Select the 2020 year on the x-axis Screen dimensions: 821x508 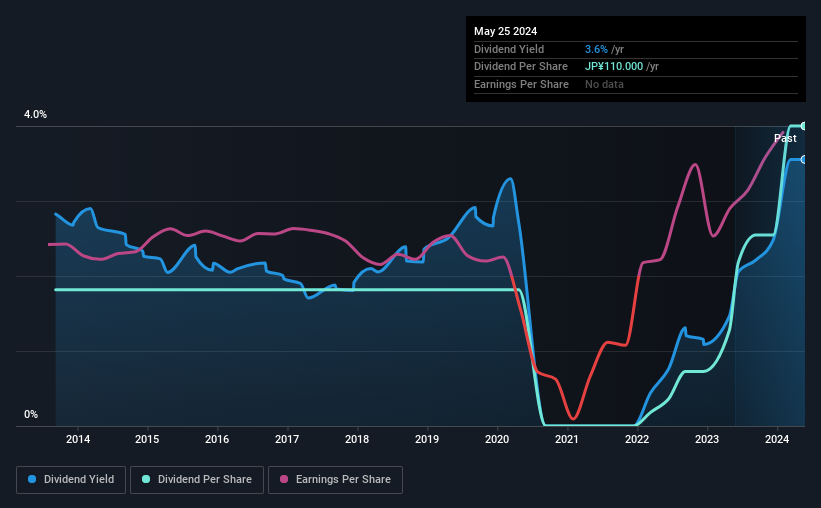[x=497, y=439]
